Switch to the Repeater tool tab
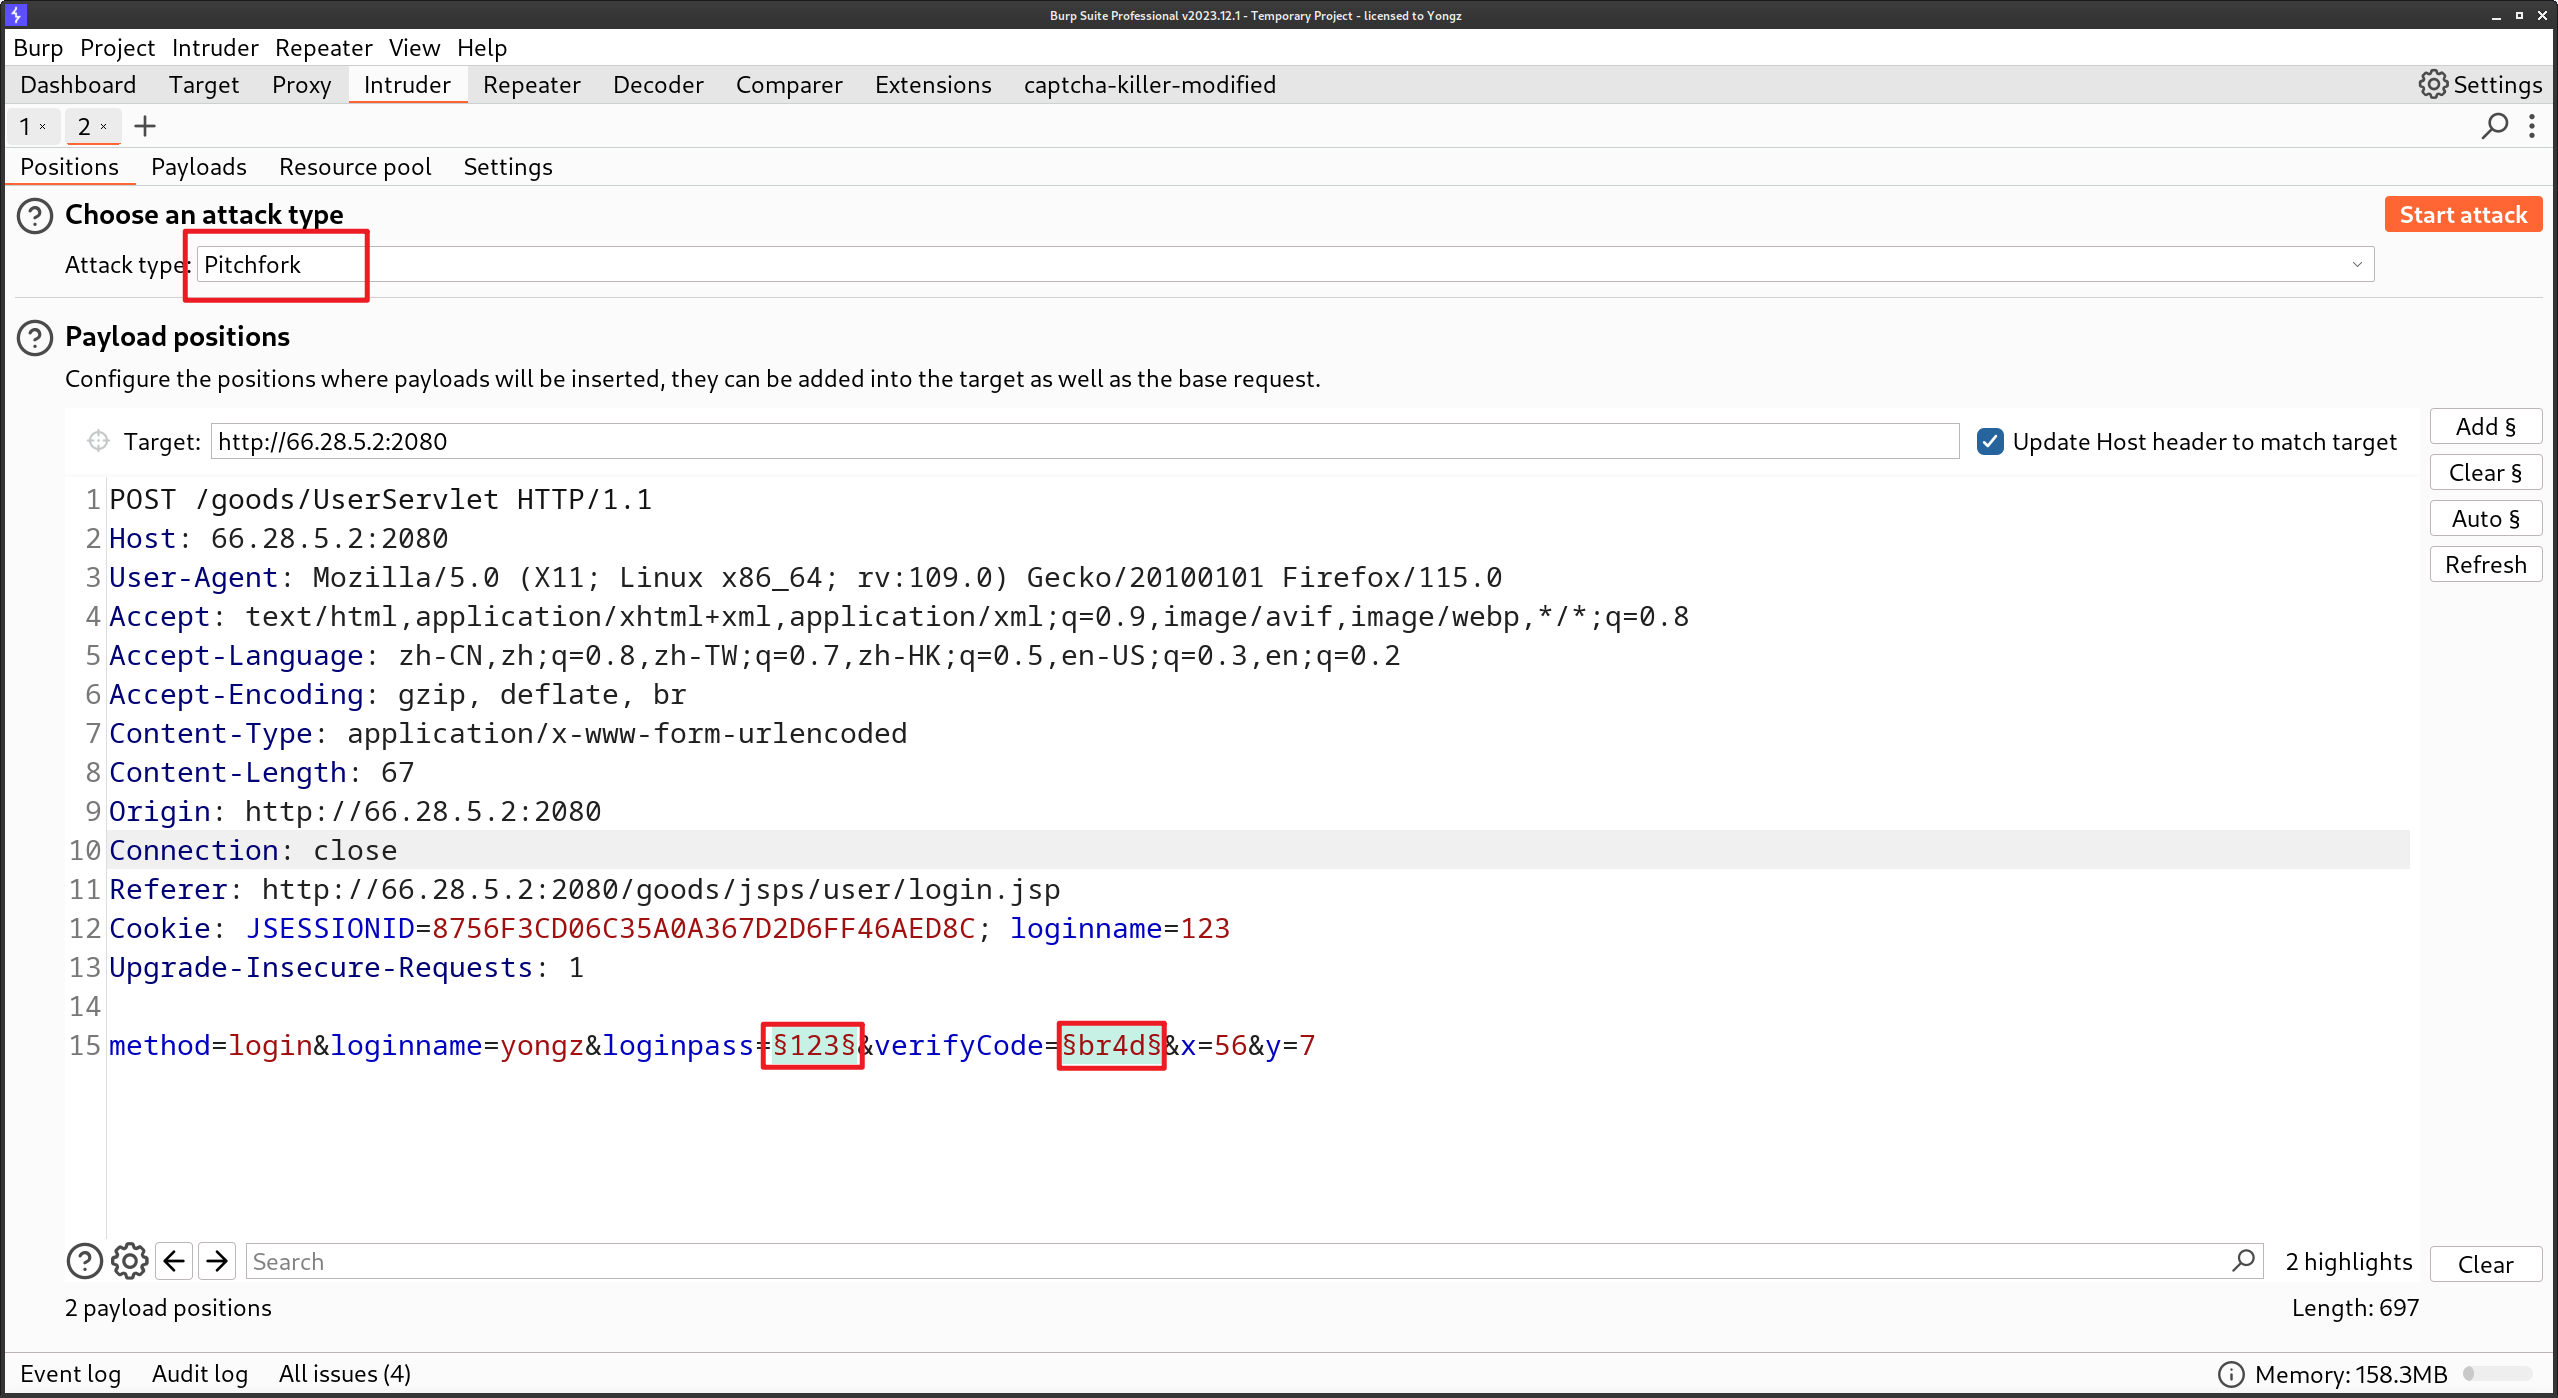Image resolution: width=2558 pixels, height=1398 pixels. coord(531,85)
